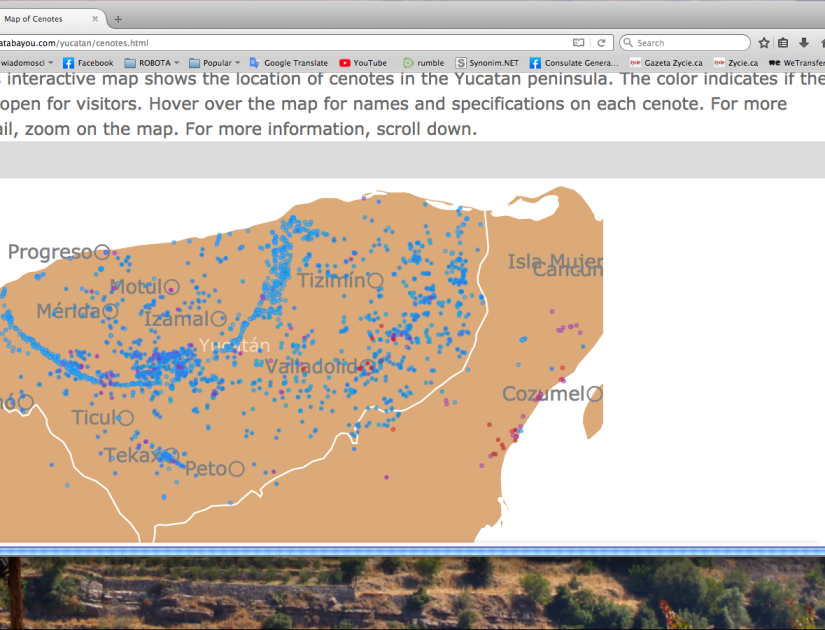Open a new tab with plus button
Viewport: 825px width, 630px height.
pos(118,19)
